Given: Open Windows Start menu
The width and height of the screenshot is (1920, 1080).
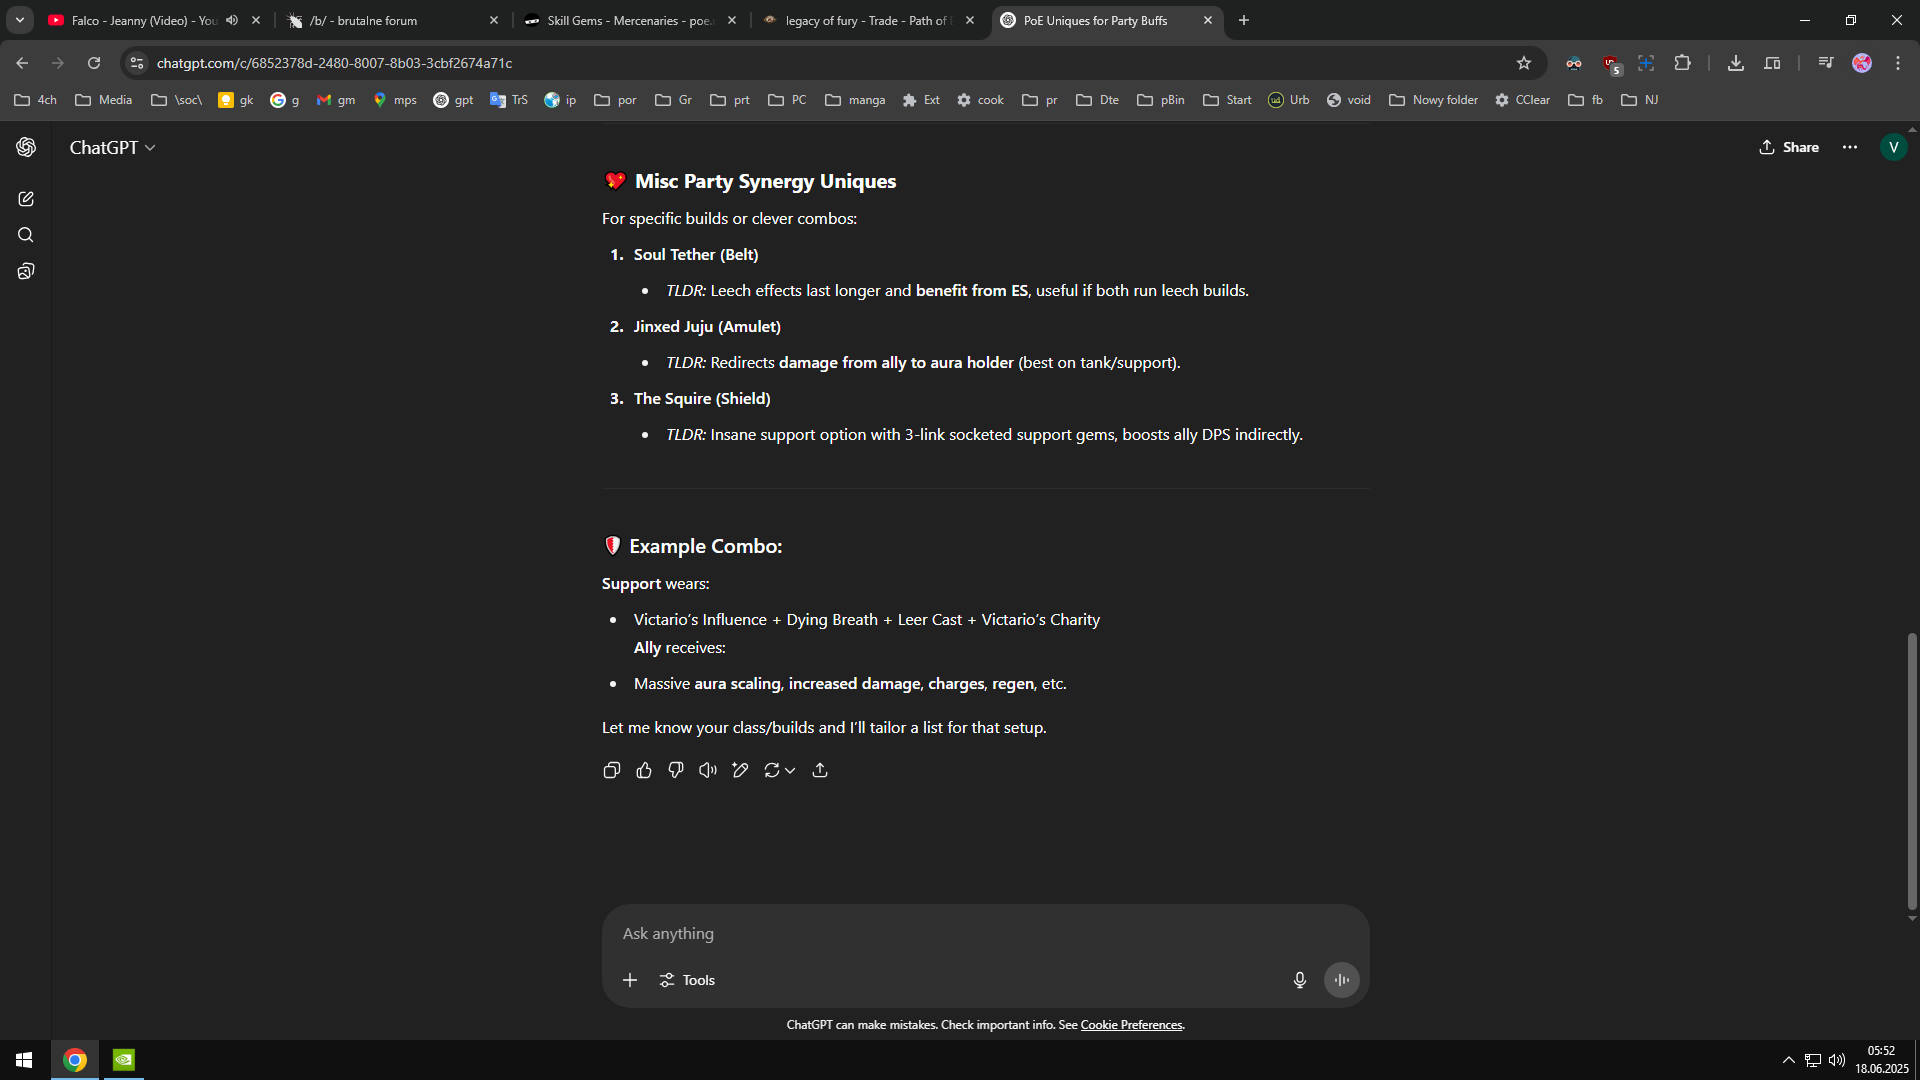Looking at the screenshot, I should pyautogui.click(x=24, y=1060).
